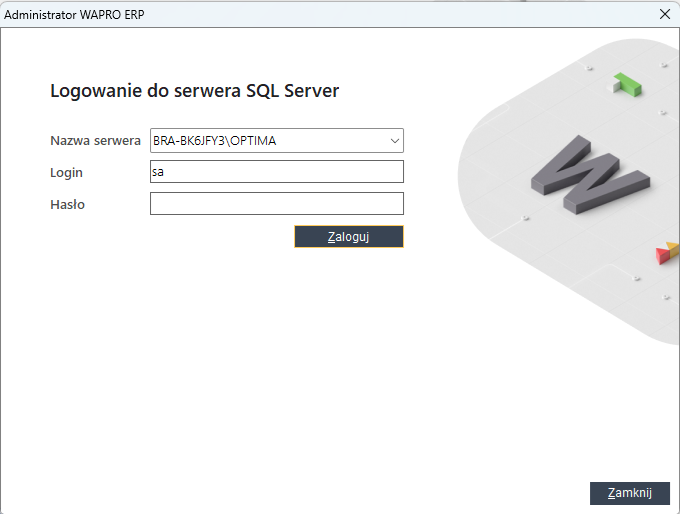
Task: Click the small dot at the top-right of the illustration
Action: click(664, 65)
